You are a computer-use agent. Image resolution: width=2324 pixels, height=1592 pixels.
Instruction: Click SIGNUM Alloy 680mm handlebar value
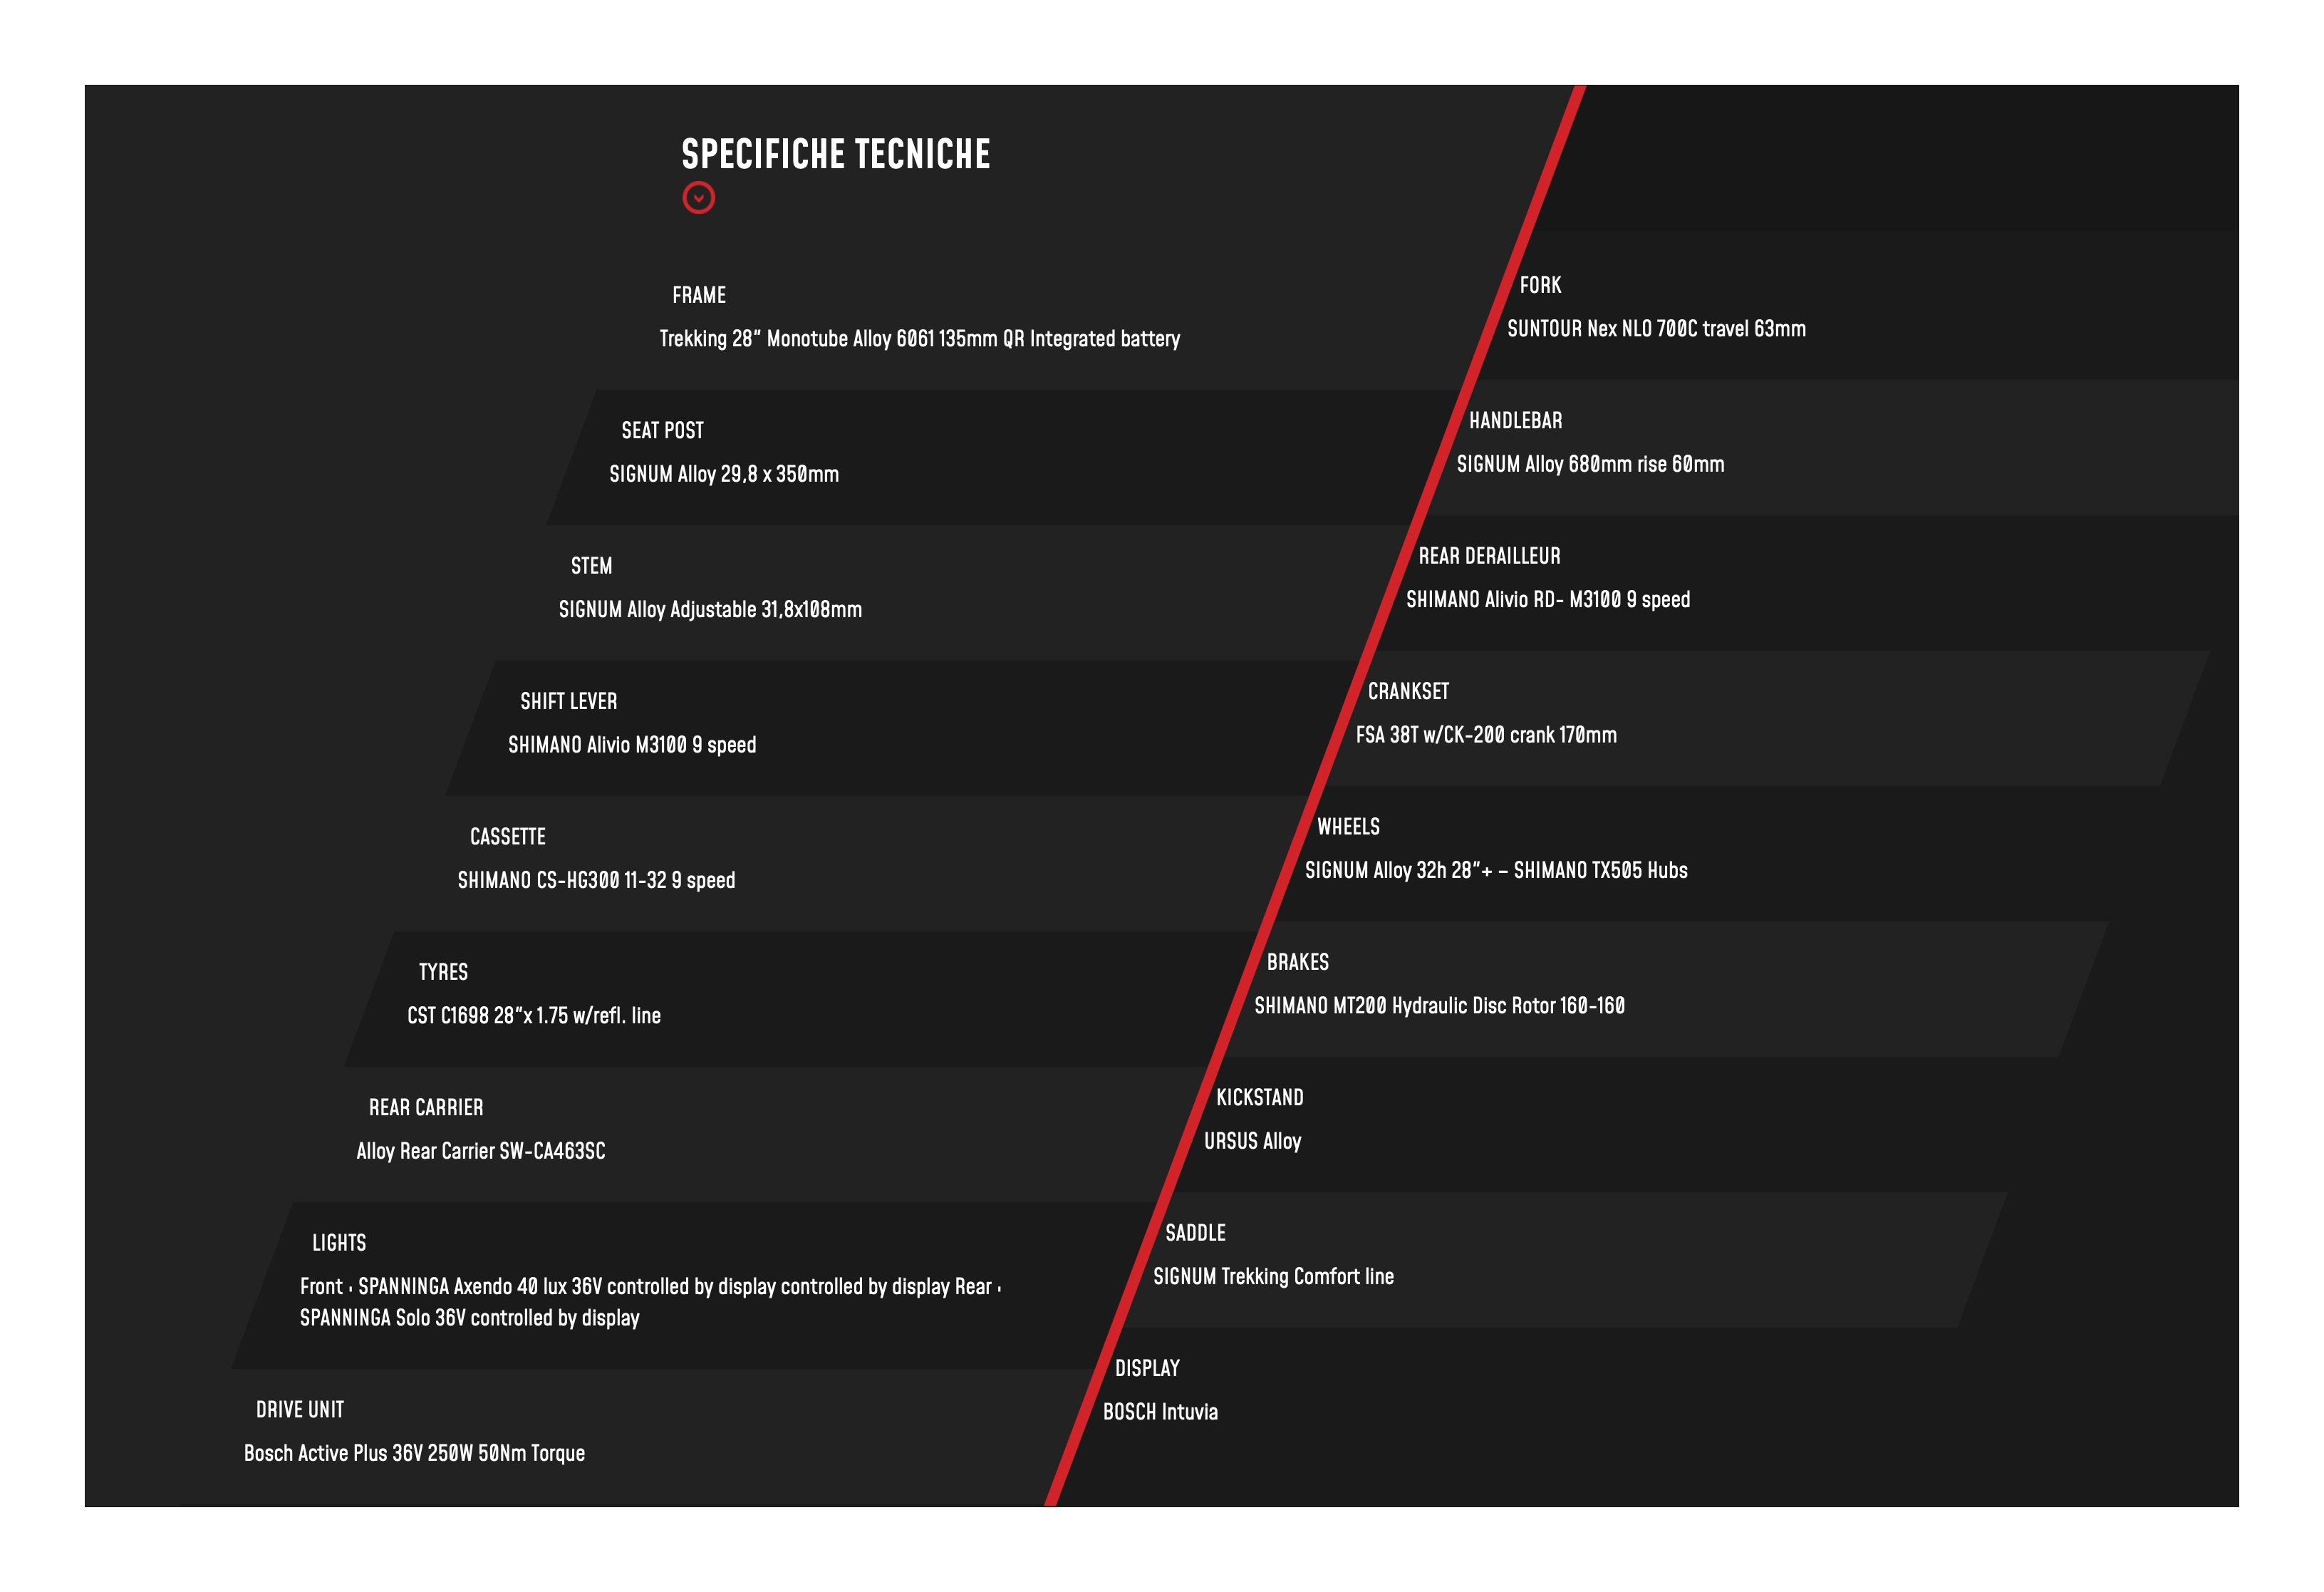tap(1589, 465)
